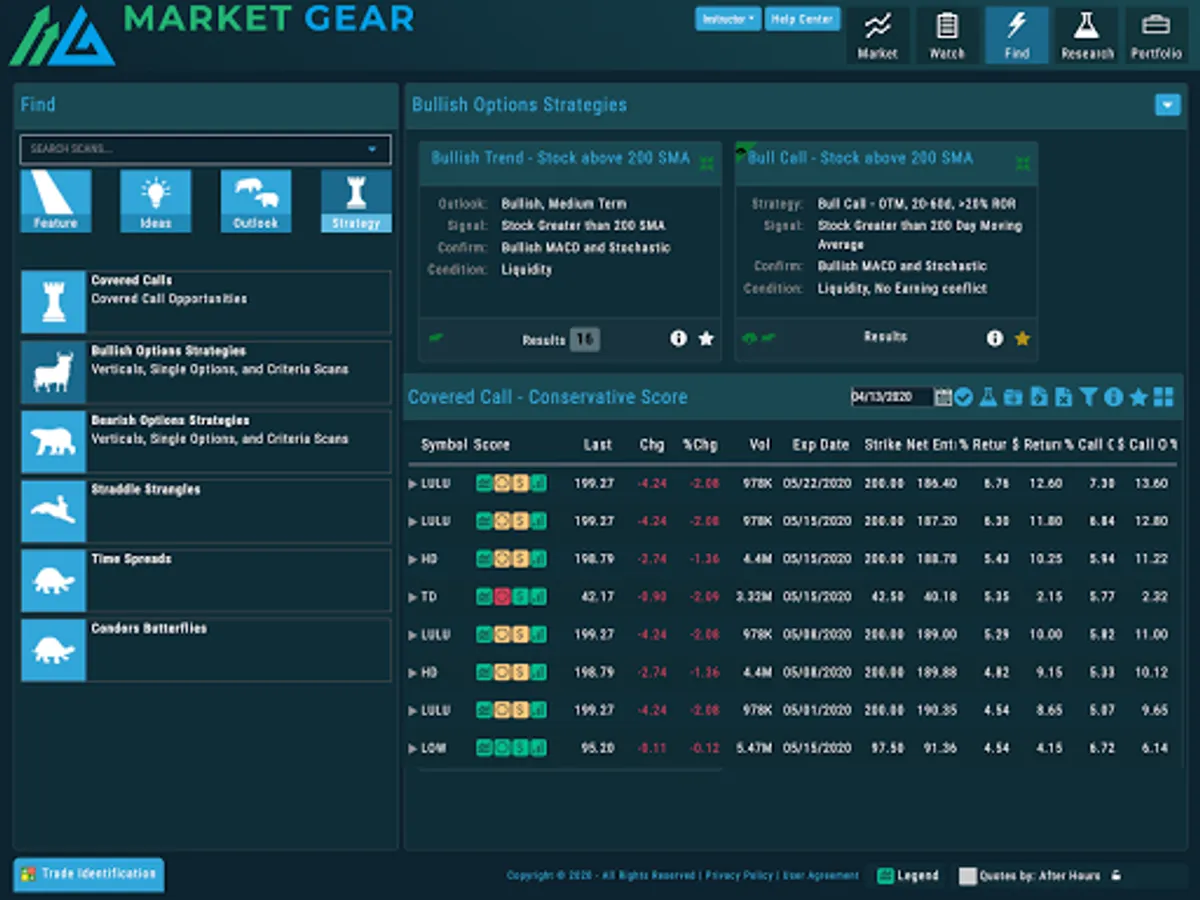
Task: Toggle the Quotes by After Hours checkbox
Action: click(x=967, y=876)
